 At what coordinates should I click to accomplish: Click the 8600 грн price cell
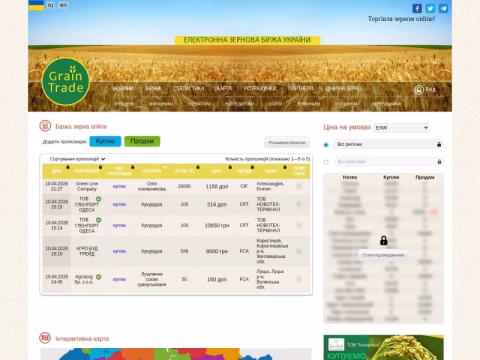click(217, 251)
